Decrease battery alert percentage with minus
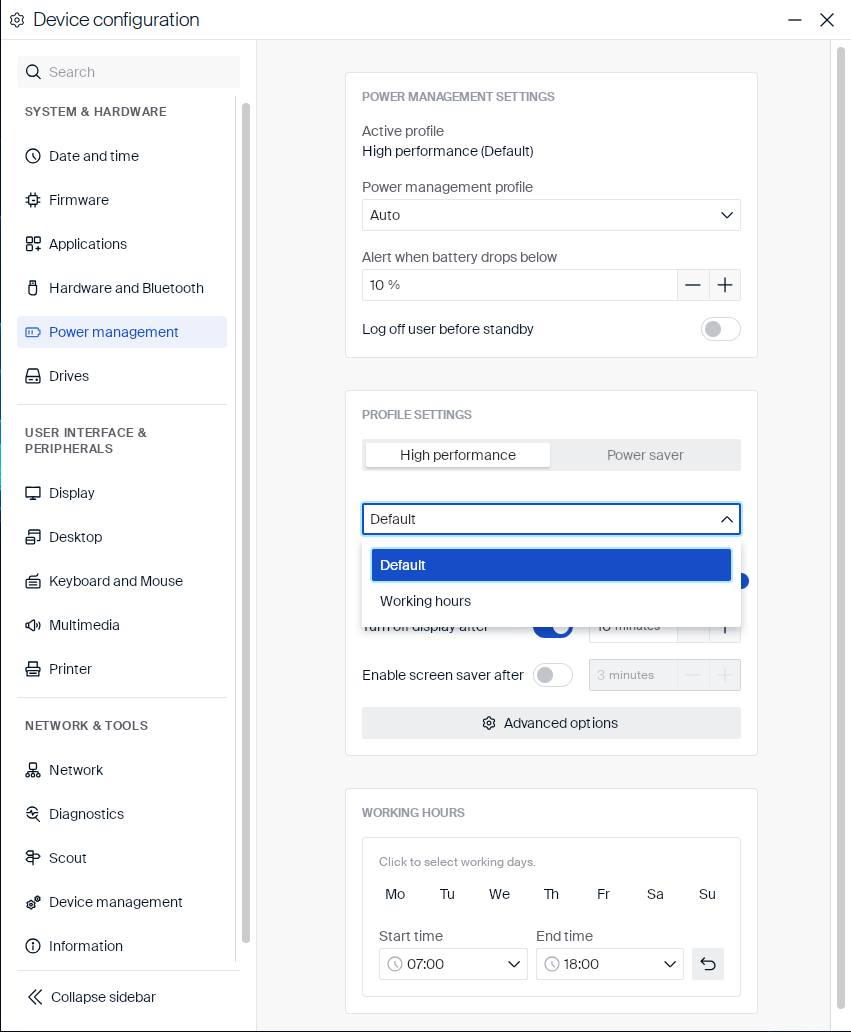The width and height of the screenshot is (851, 1032). [x=693, y=285]
